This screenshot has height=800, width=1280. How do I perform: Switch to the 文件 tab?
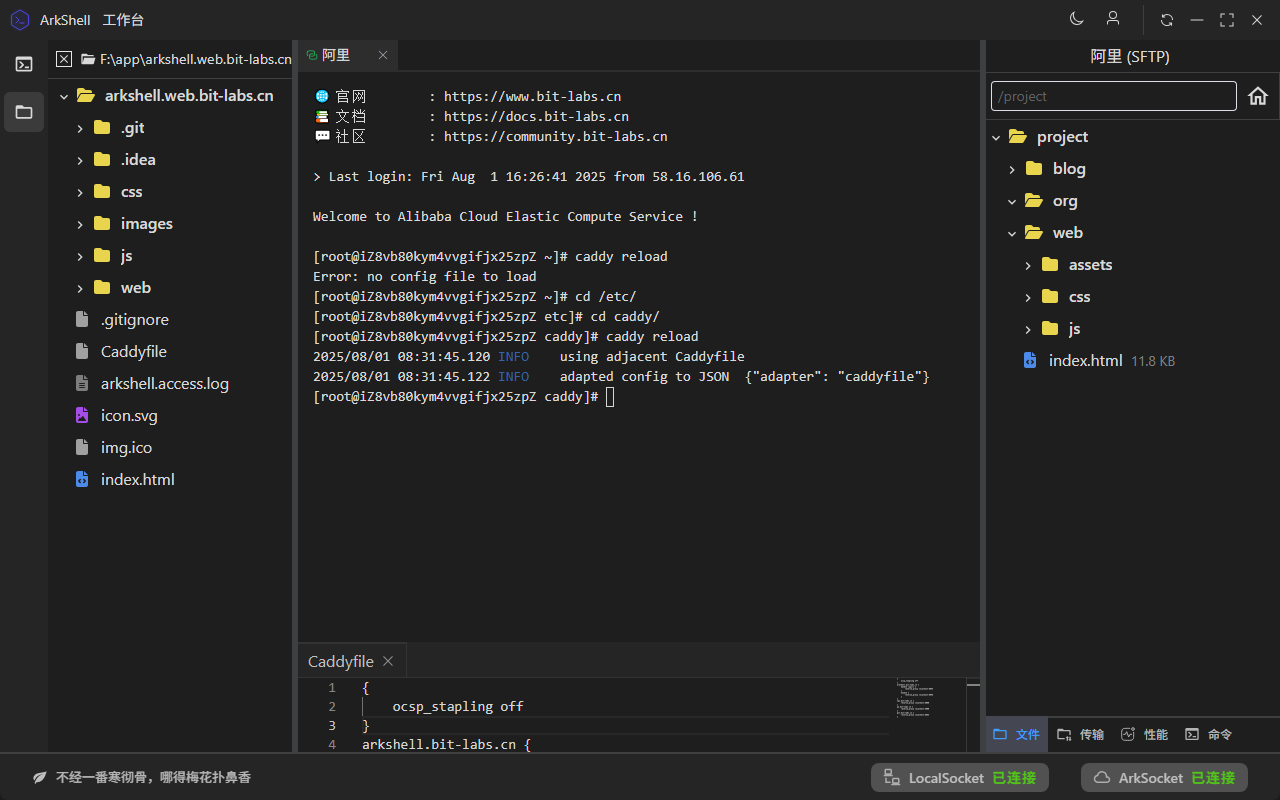pos(1017,734)
